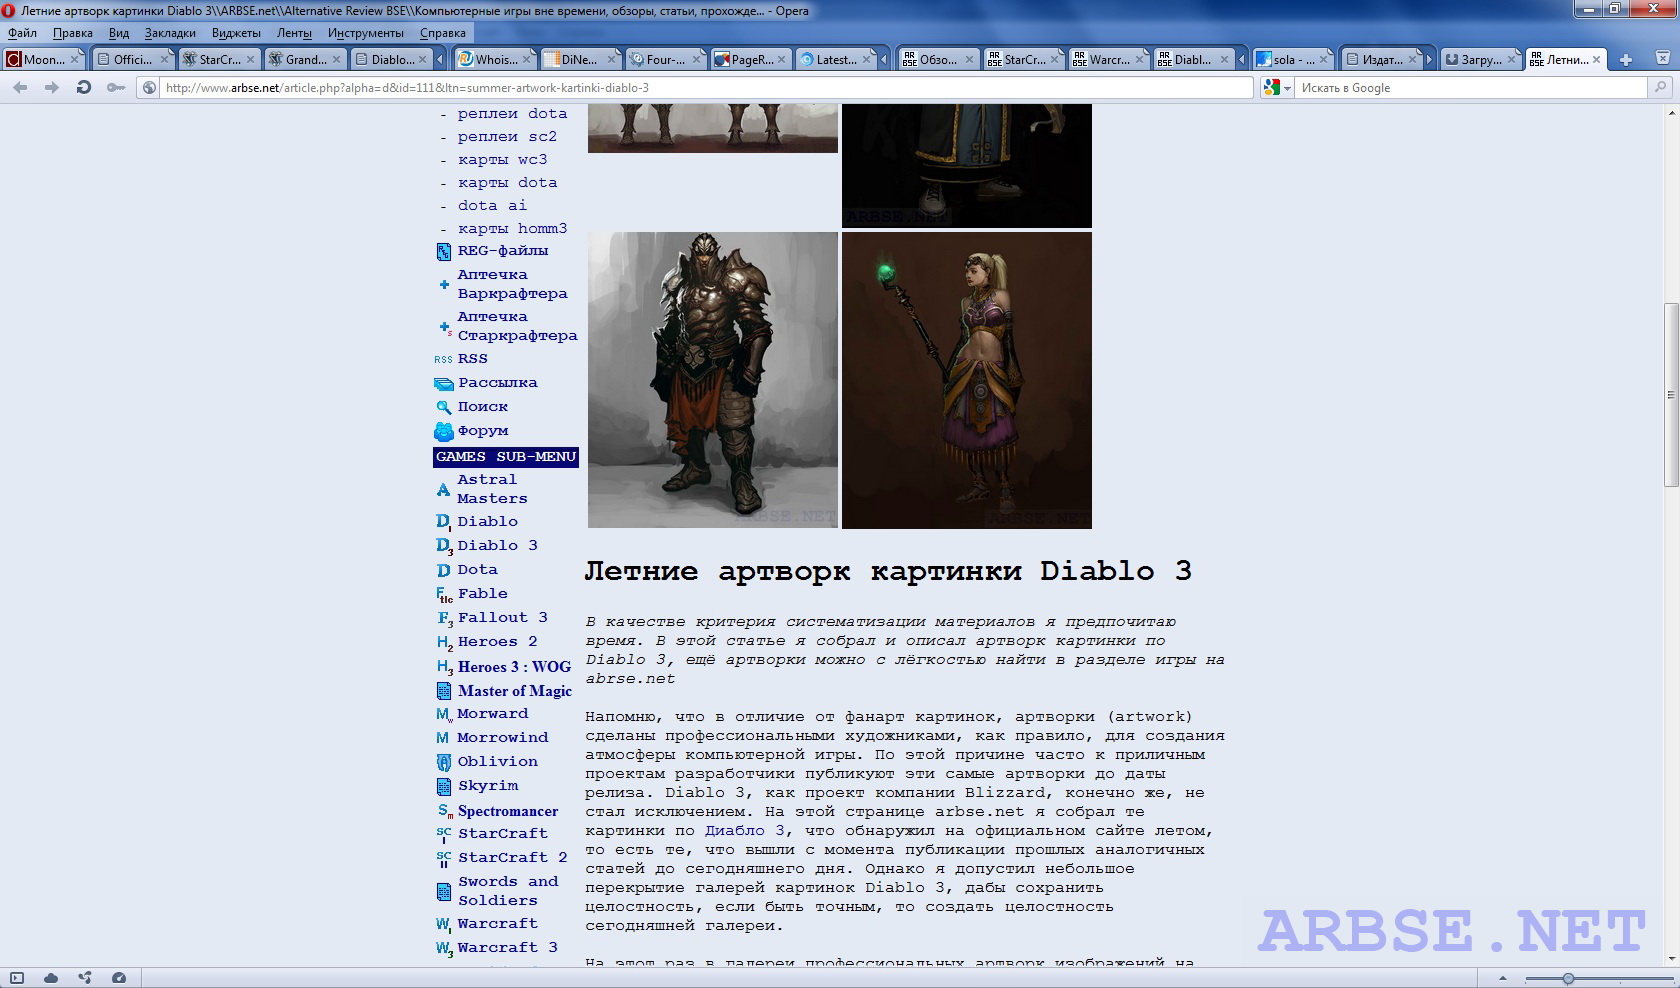The height and width of the screenshot is (988, 1680).
Task: Click the Spectromancer 'S' icon
Action: [x=444, y=811]
